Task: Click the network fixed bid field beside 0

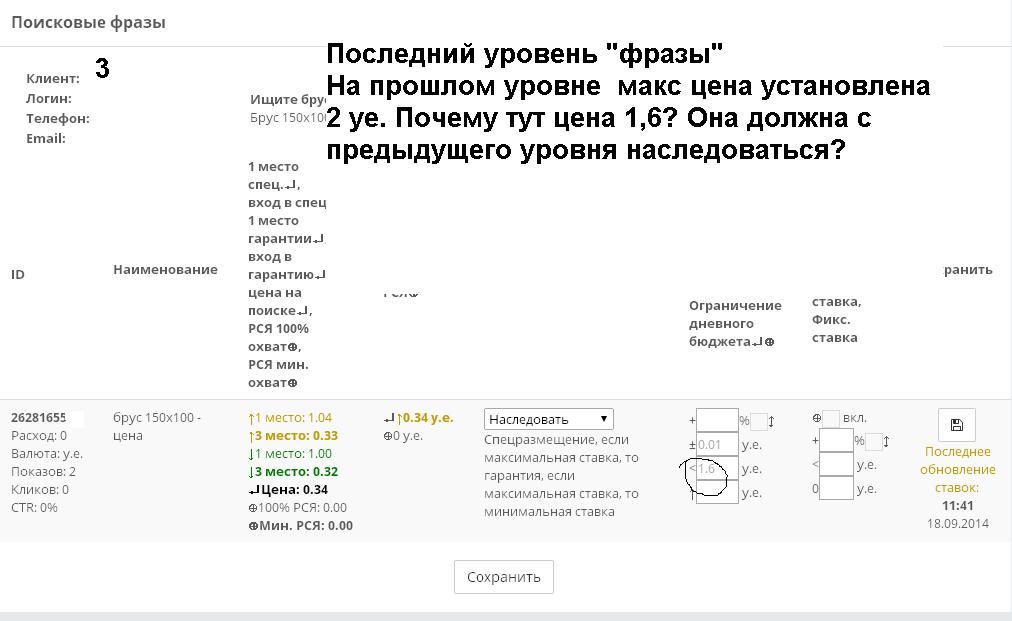Action: pos(835,488)
